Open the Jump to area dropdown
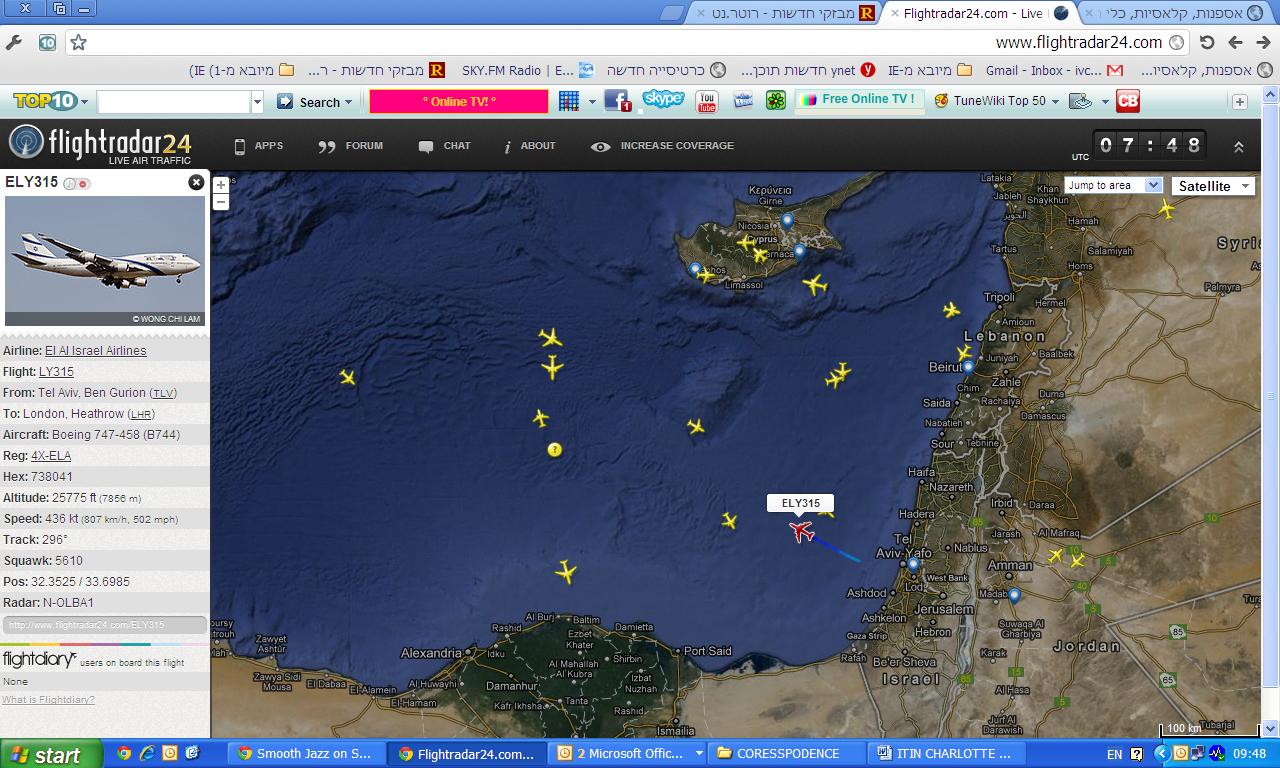This screenshot has width=1280, height=768. [1113, 185]
